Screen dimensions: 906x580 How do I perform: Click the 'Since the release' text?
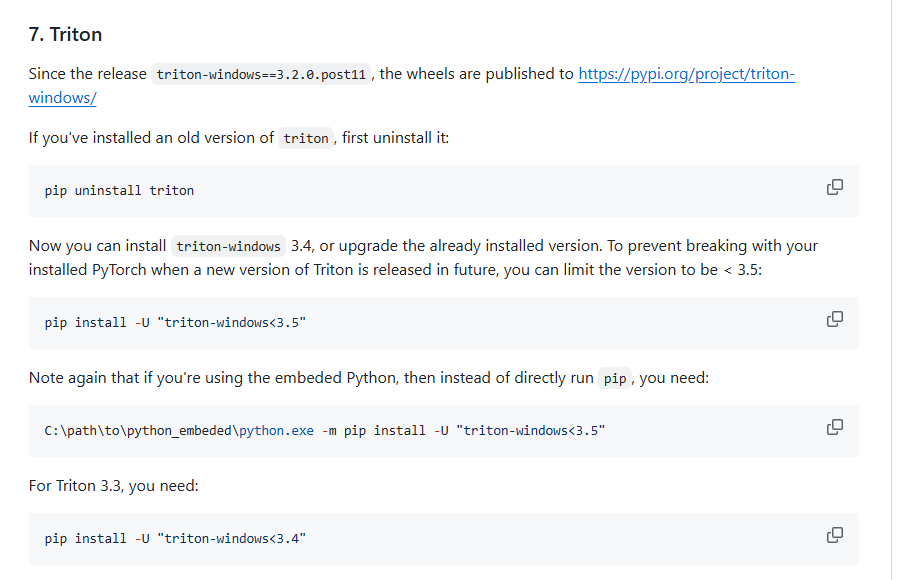(x=88, y=74)
